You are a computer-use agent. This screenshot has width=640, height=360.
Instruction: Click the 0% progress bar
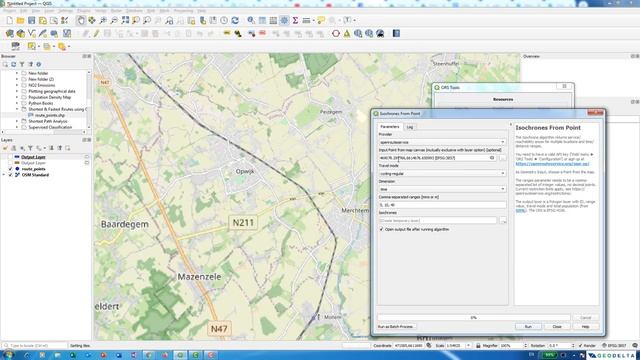click(473, 318)
